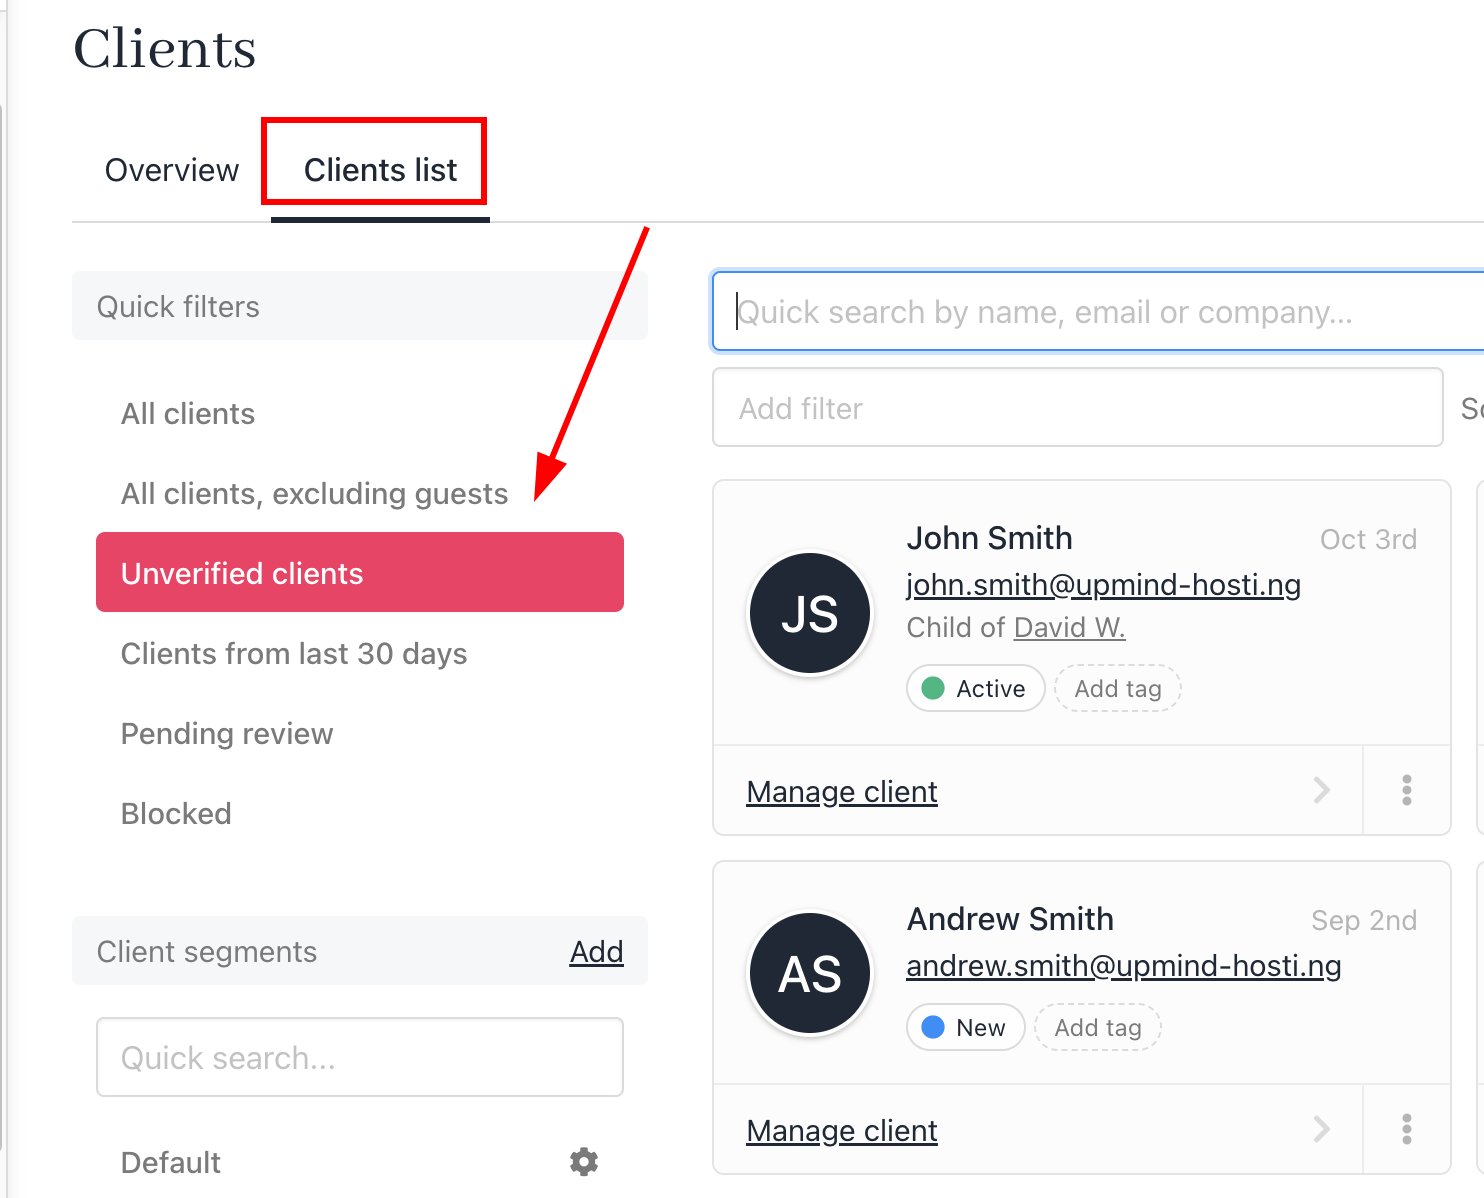
Task: Click the Oct 3rd date on John Smith
Action: click(1368, 539)
